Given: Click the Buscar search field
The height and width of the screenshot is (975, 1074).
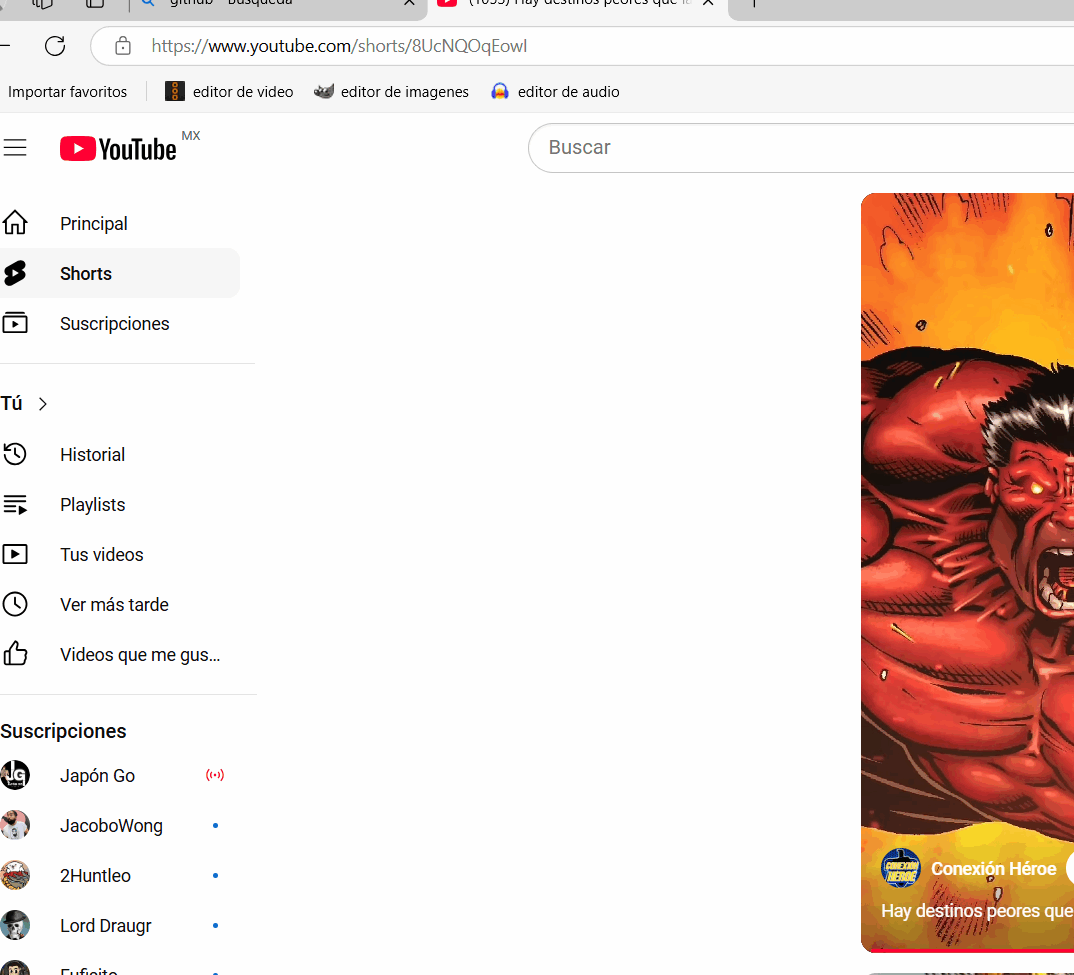Looking at the screenshot, I should coord(801,148).
